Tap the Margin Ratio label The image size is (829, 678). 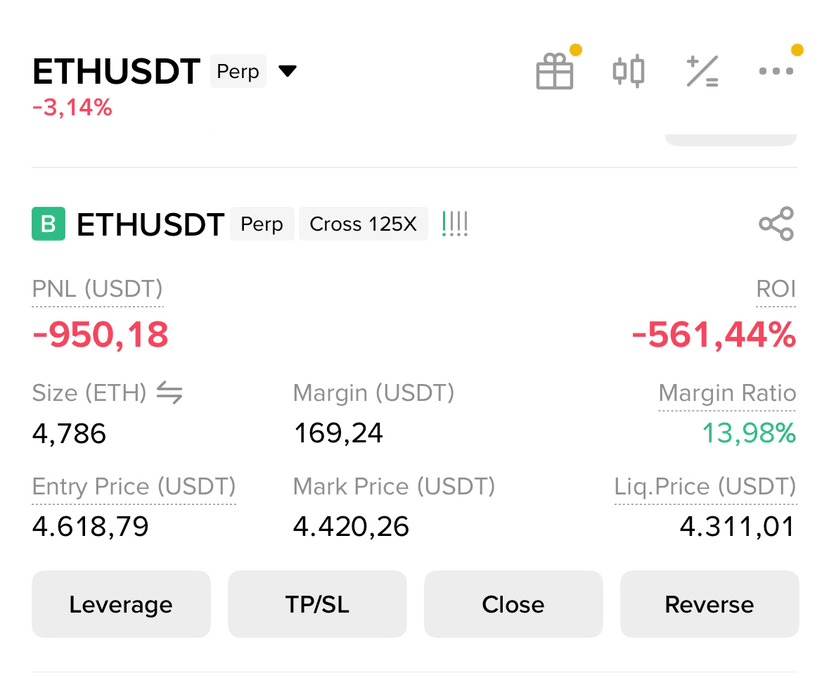pos(727,393)
